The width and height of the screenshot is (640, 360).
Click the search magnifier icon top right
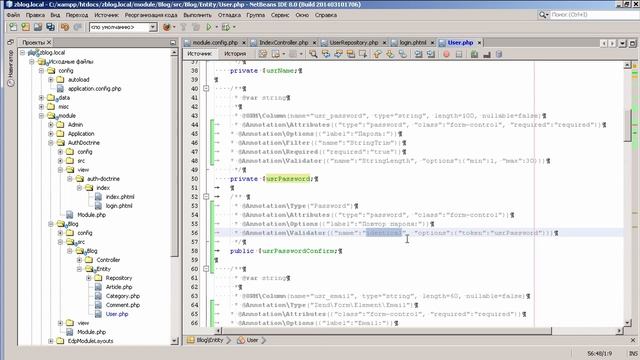coord(542,15)
